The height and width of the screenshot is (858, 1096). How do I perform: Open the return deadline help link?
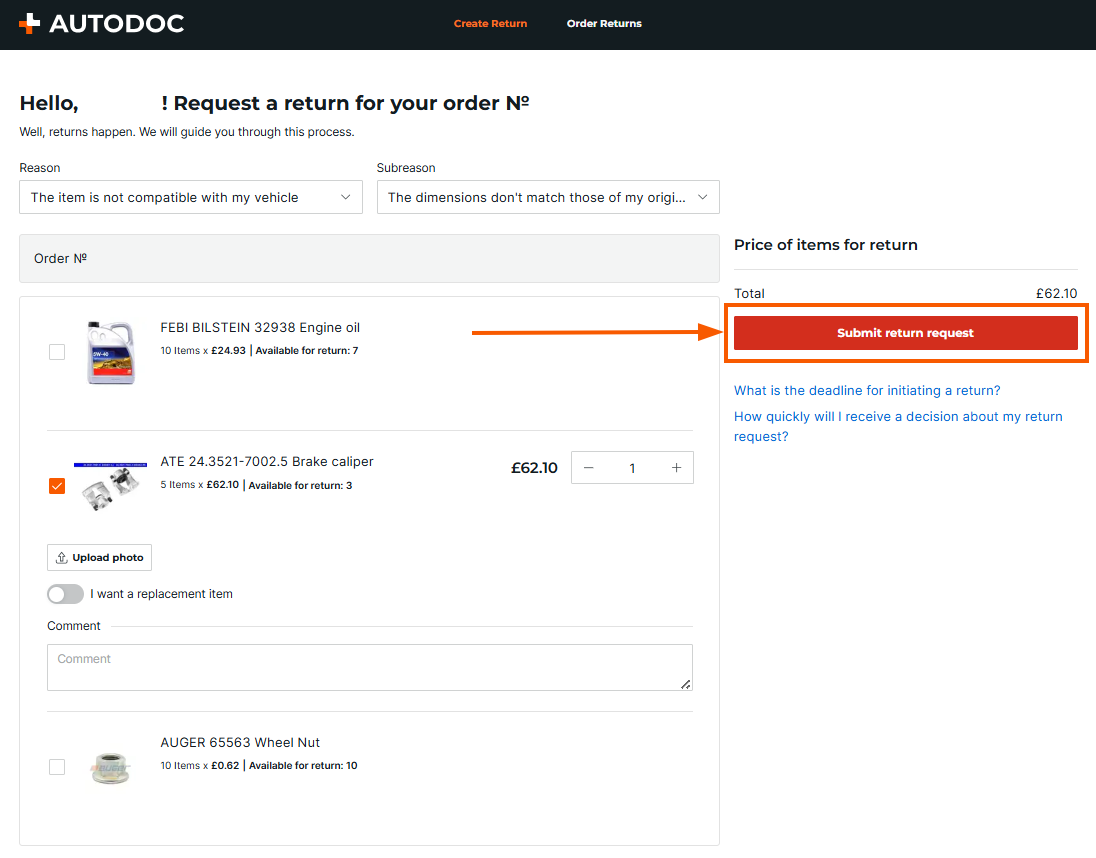point(867,391)
